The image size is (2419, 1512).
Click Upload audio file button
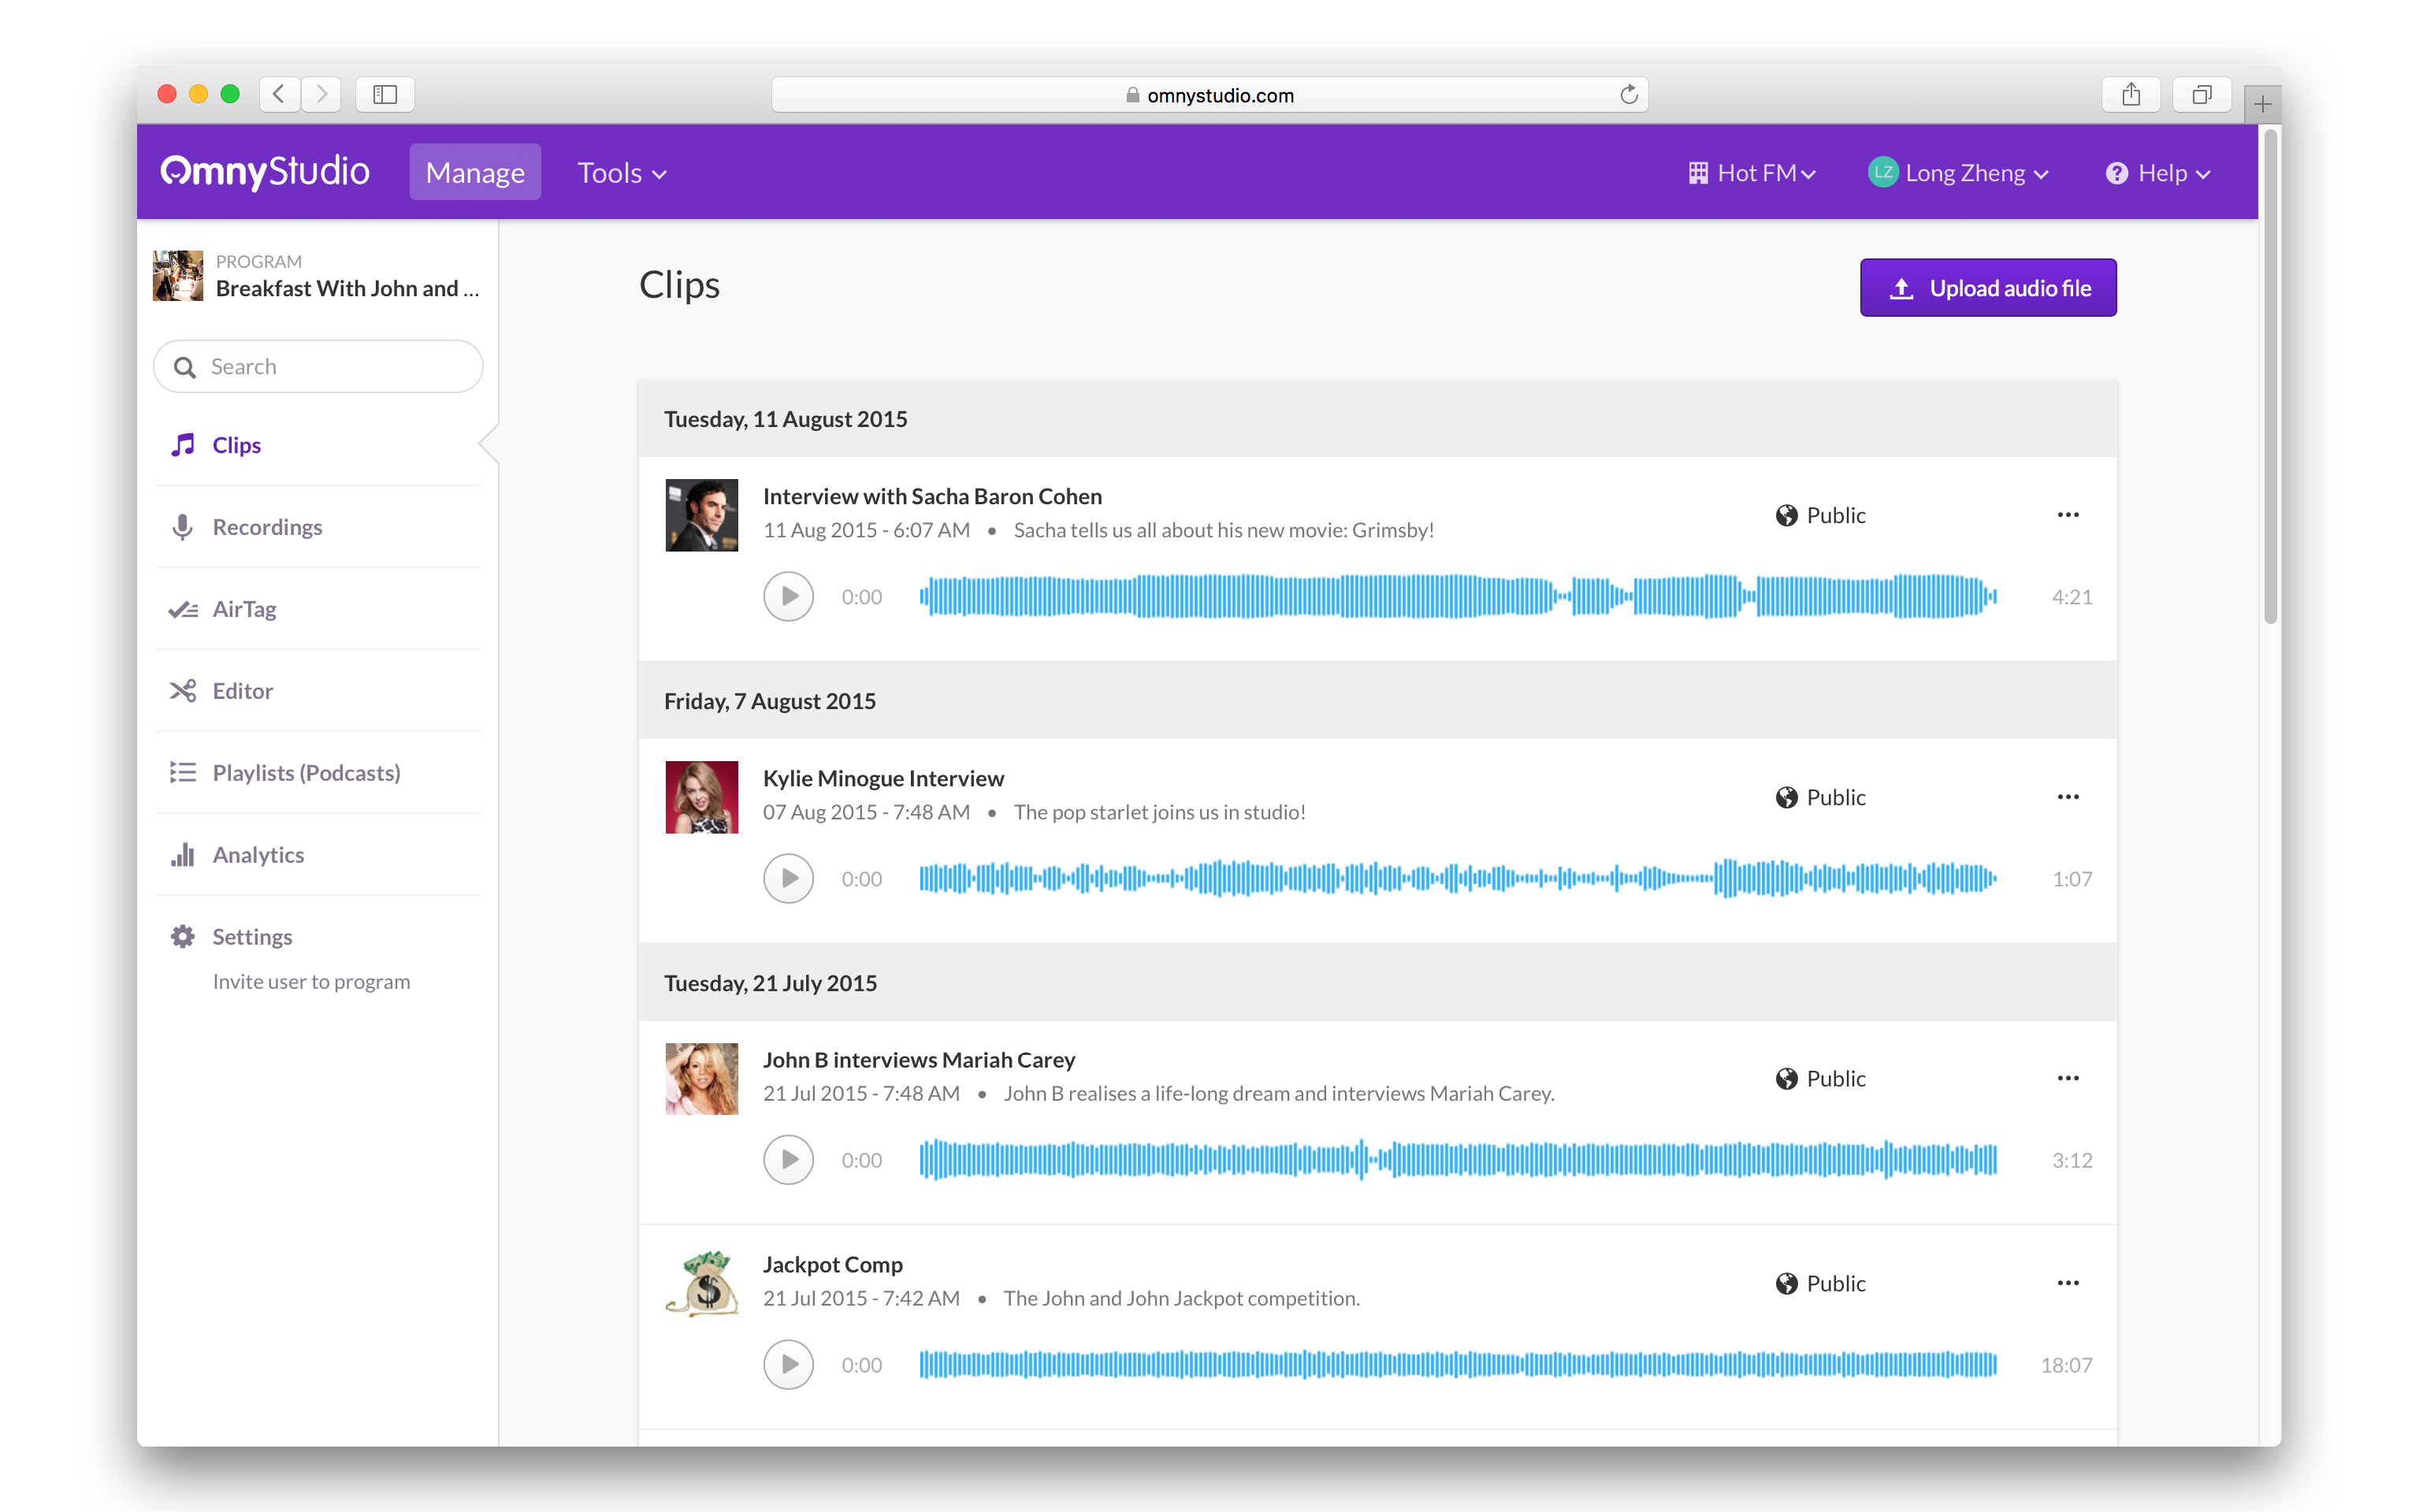coord(1987,288)
